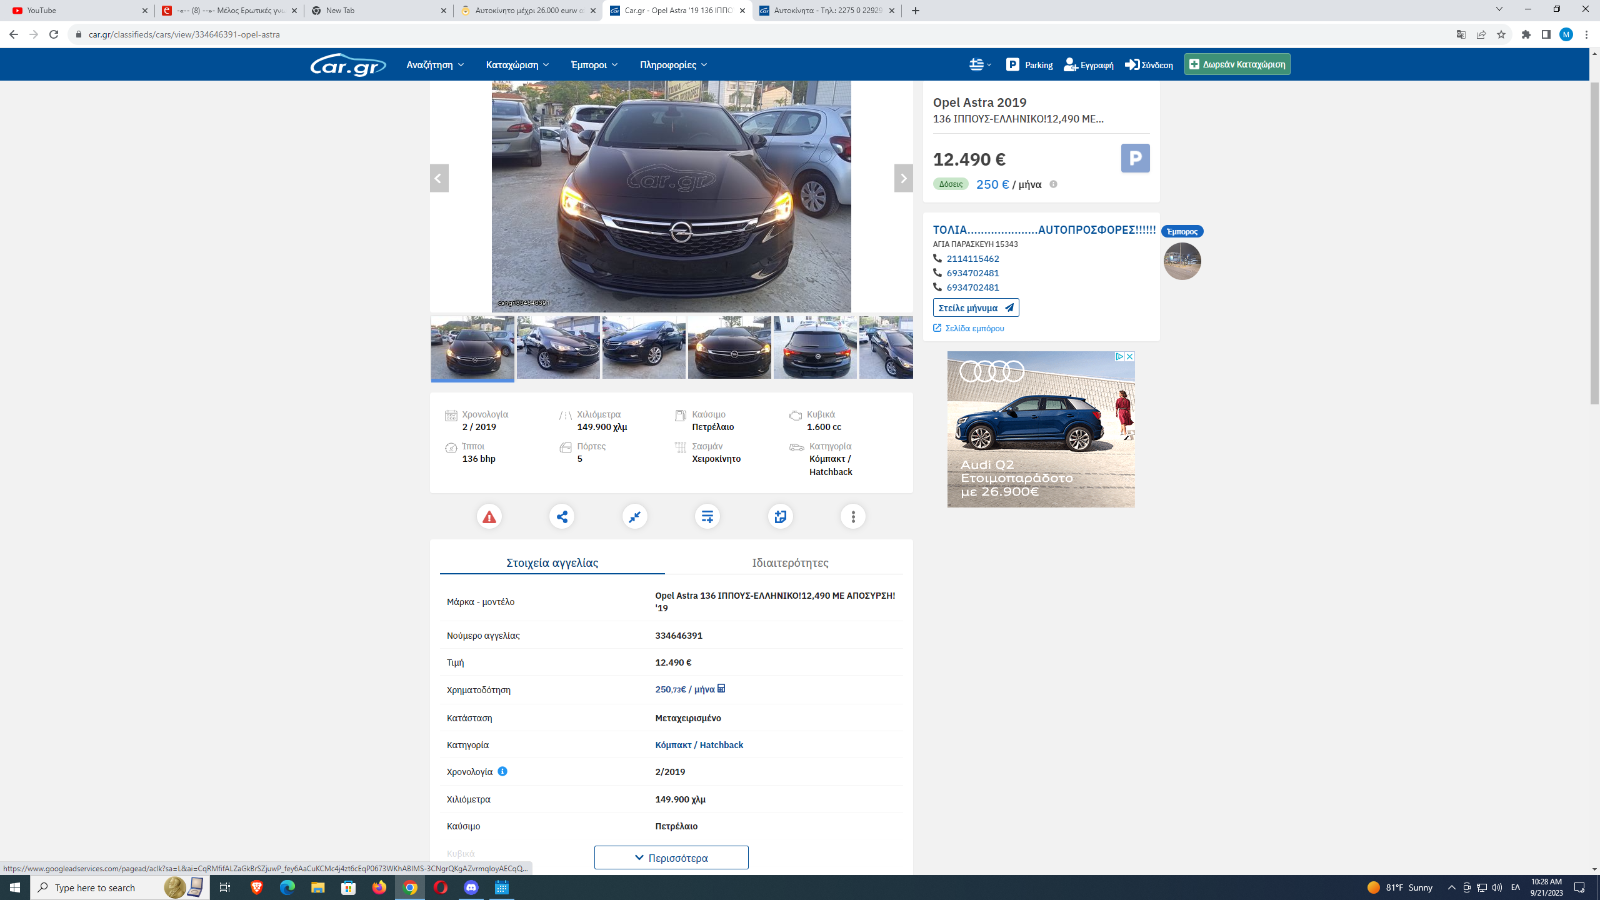Click Δωρεάν Καταχώριση button

[x=1237, y=64]
